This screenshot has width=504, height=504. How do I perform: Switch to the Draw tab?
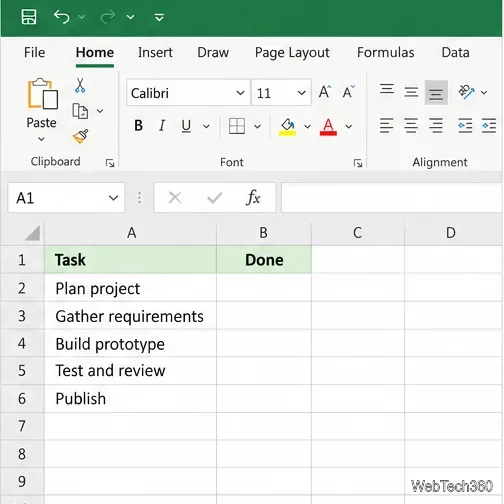click(x=213, y=53)
